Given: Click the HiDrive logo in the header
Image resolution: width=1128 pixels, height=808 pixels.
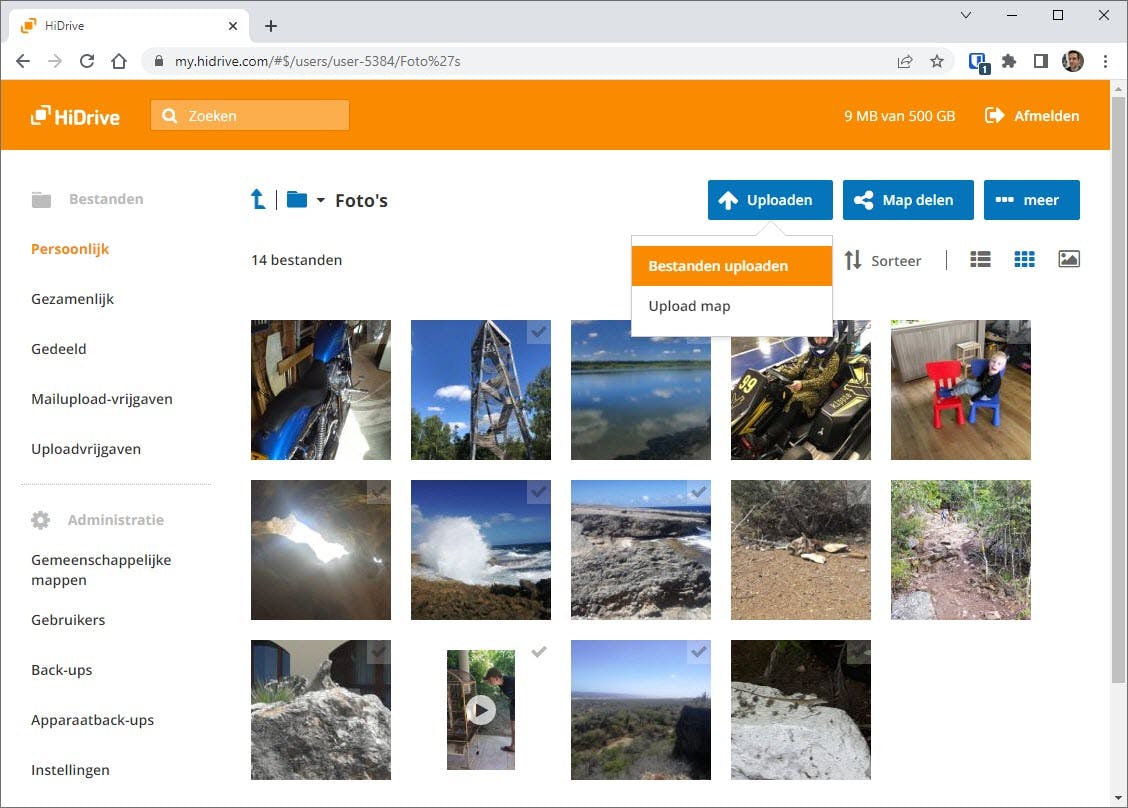Looking at the screenshot, I should 74,115.
